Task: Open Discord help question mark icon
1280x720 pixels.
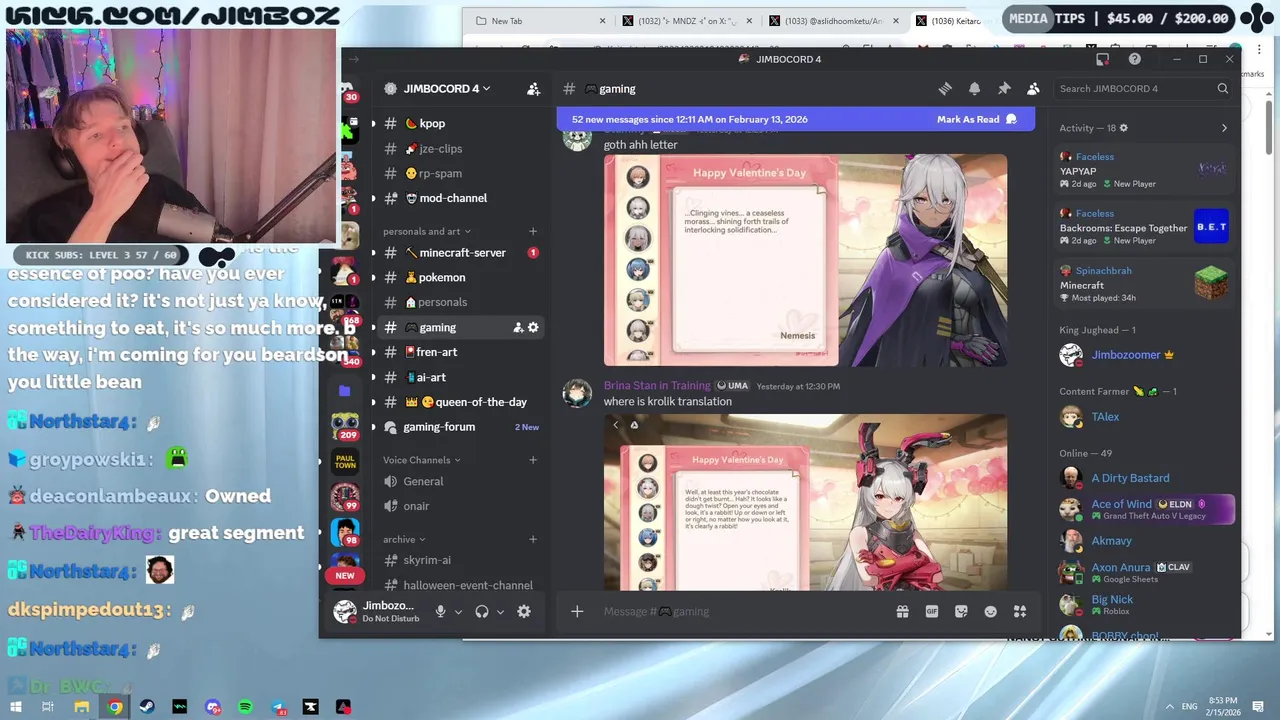Action: (1134, 59)
